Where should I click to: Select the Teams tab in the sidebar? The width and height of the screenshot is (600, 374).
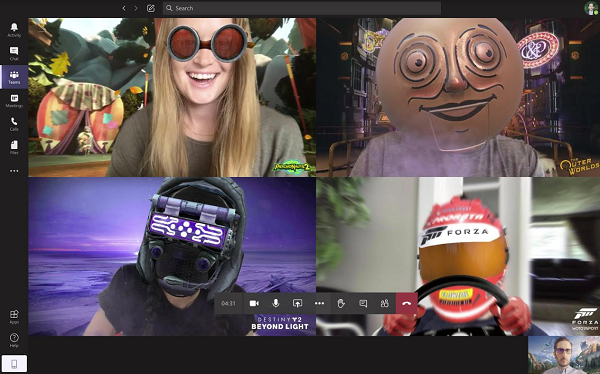(14, 77)
